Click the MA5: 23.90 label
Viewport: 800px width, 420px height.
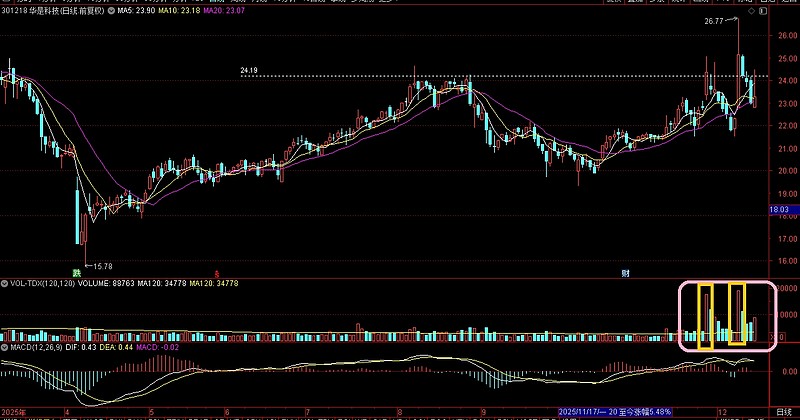136,11
